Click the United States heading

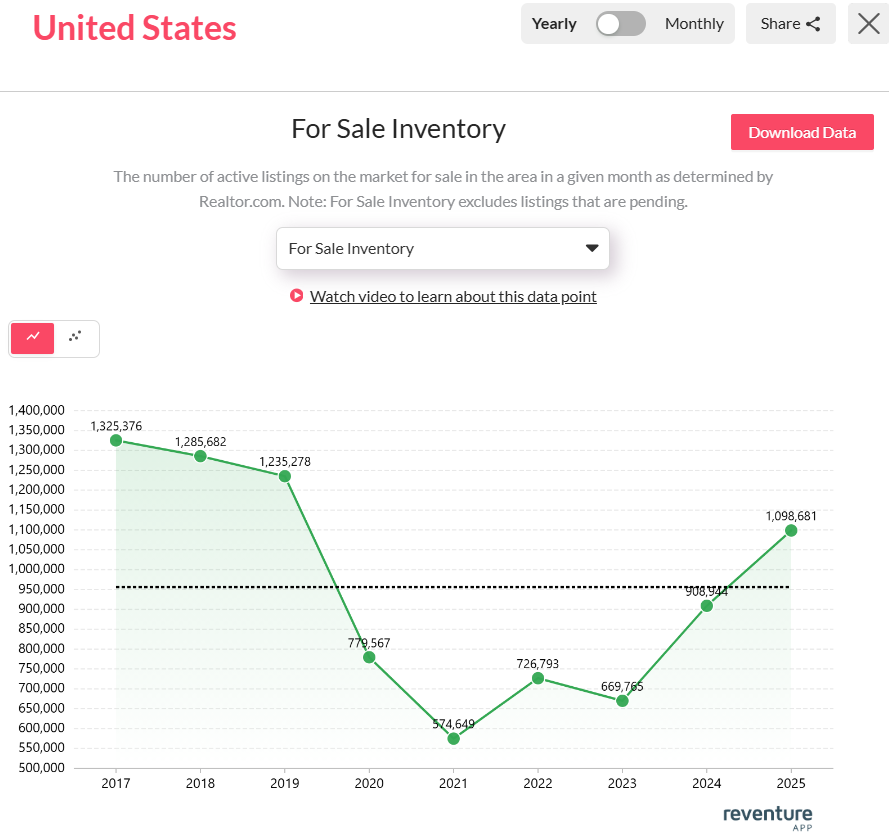133,28
